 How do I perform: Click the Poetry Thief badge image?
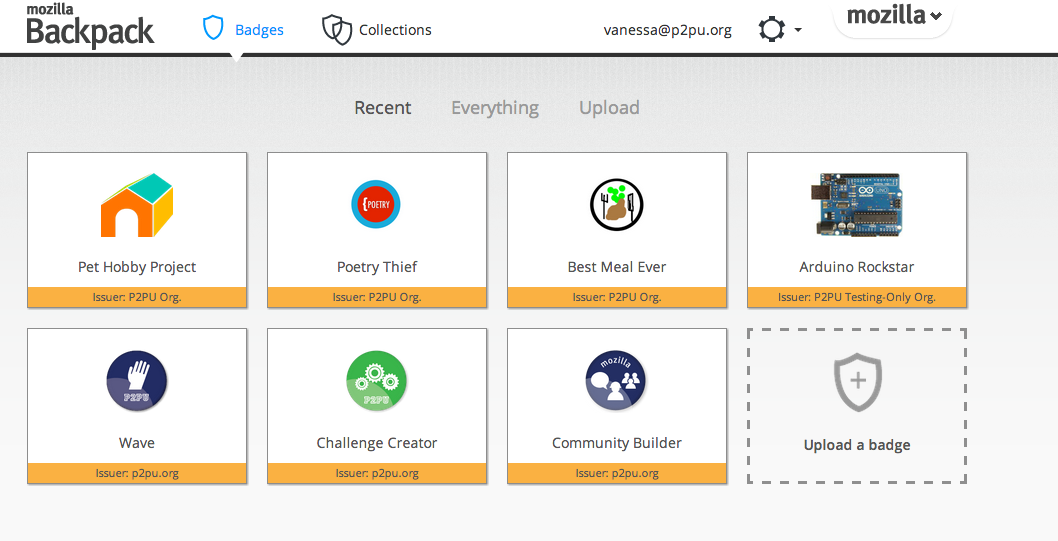pos(376,204)
